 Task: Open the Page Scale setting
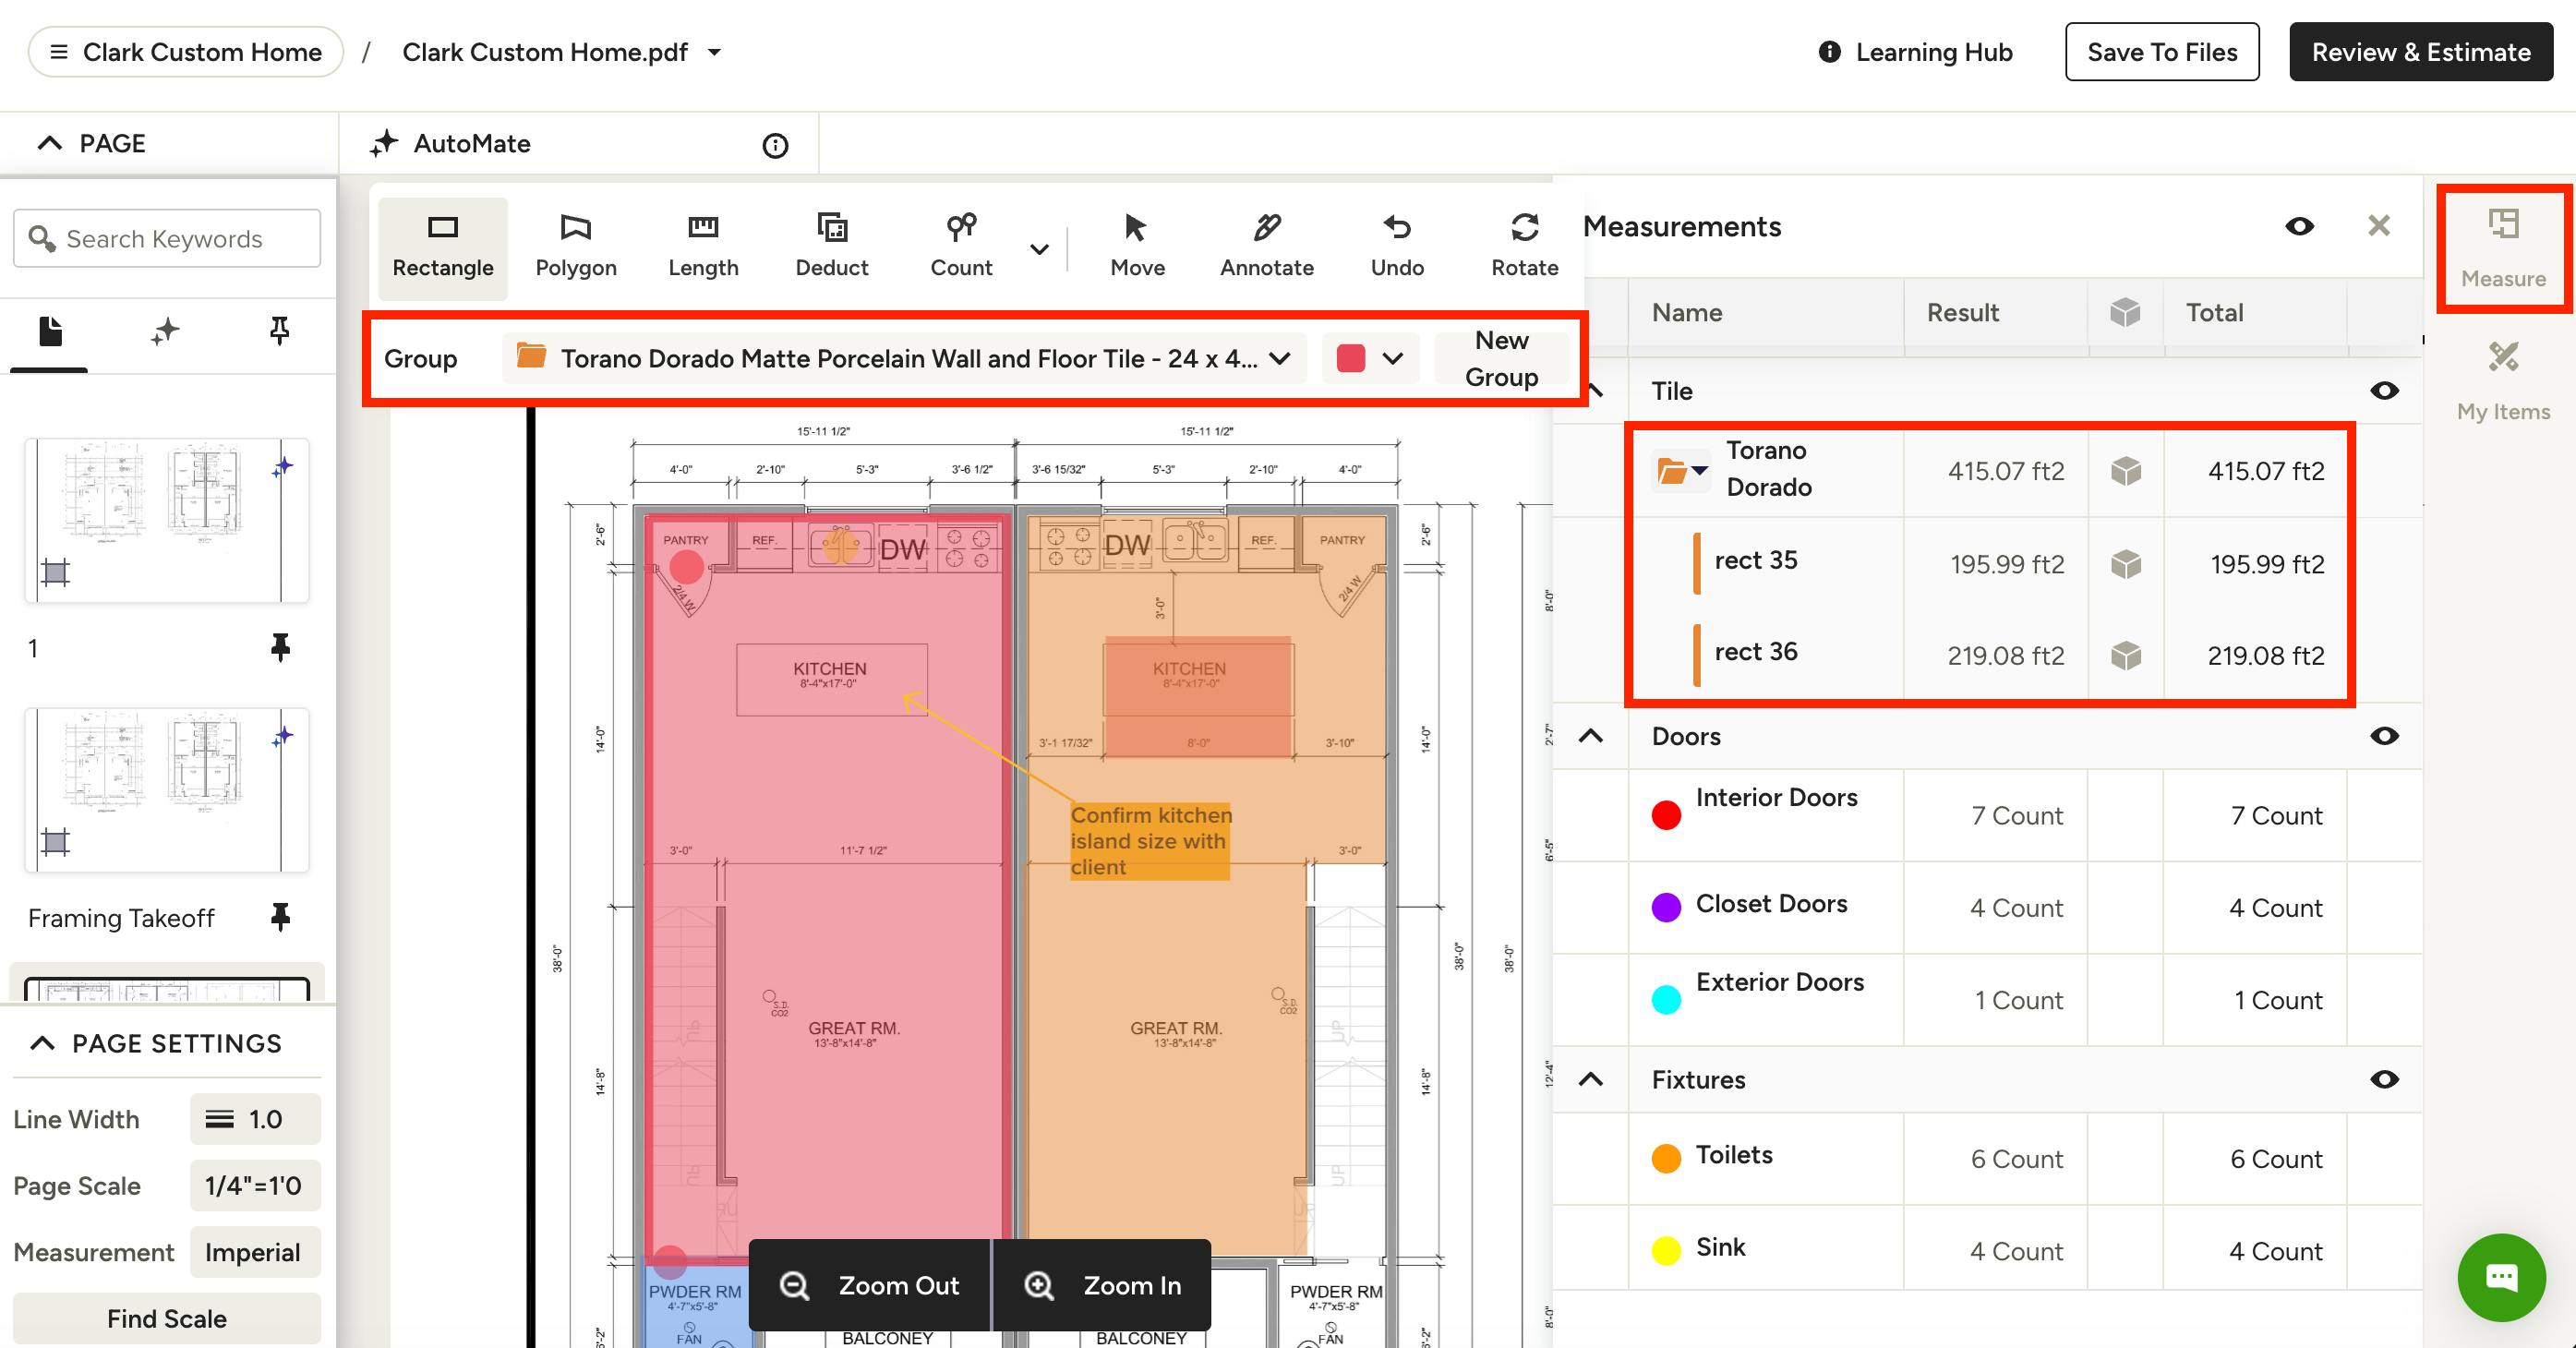pyautogui.click(x=255, y=1186)
